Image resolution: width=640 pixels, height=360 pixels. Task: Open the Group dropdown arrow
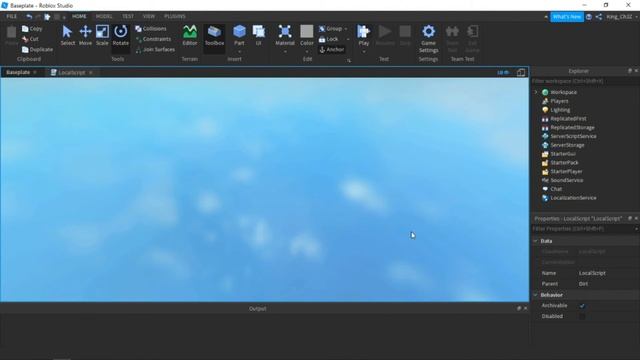pos(346,29)
